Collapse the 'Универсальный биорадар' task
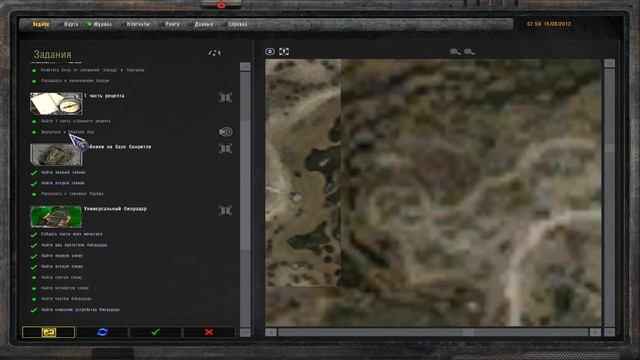Image resolution: width=640 pixels, height=360 pixels. pyautogui.click(x=225, y=211)
